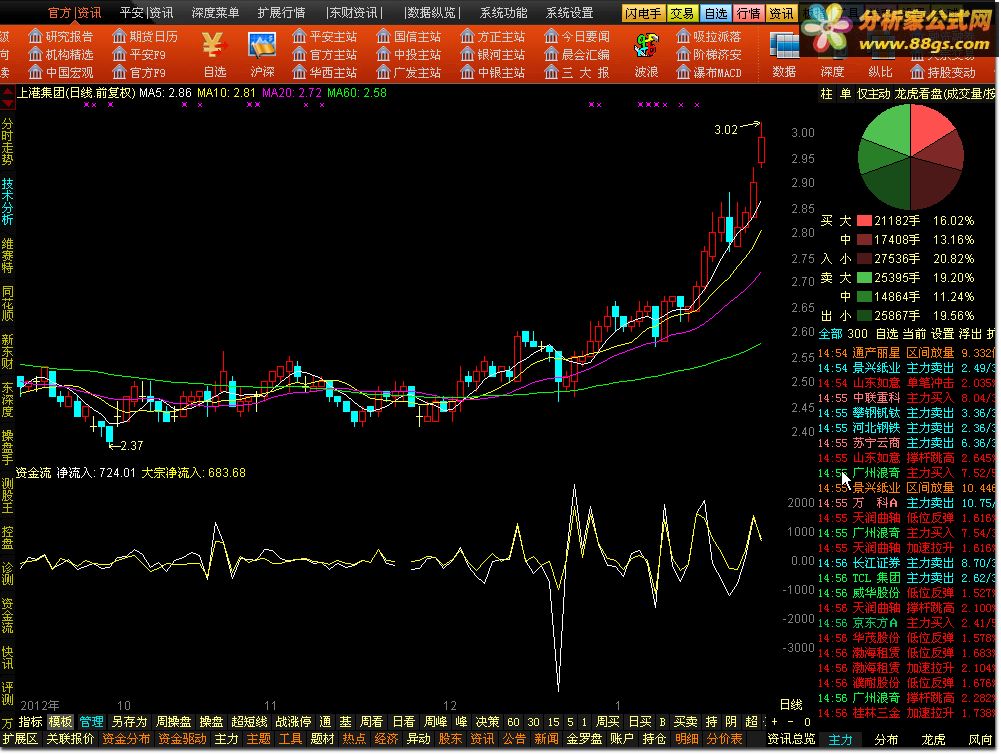The image size is (1001, 754).
Task: Click the 闪电手 button
Action: 643,13
